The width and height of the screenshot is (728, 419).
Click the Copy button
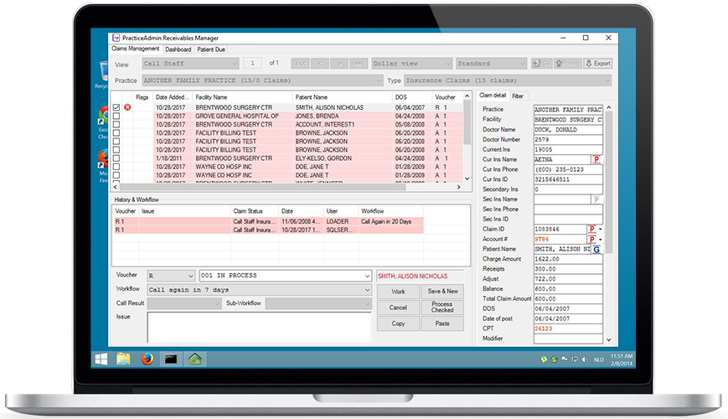point(398,323)
